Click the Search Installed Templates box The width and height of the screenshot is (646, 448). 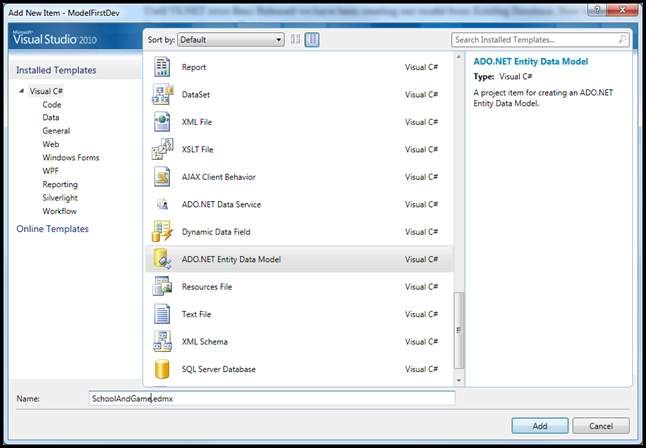pyautogui.click(x=540, y=40)
